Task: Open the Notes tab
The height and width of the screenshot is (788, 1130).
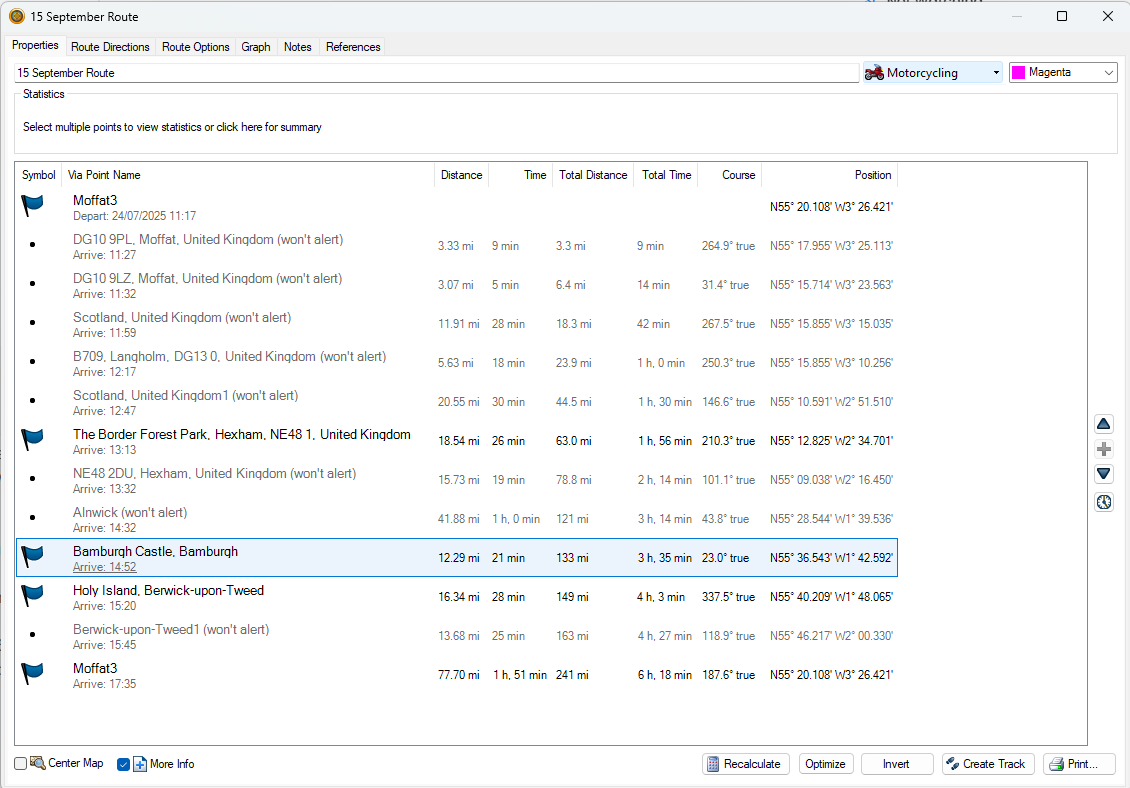Action: (298, 47)
